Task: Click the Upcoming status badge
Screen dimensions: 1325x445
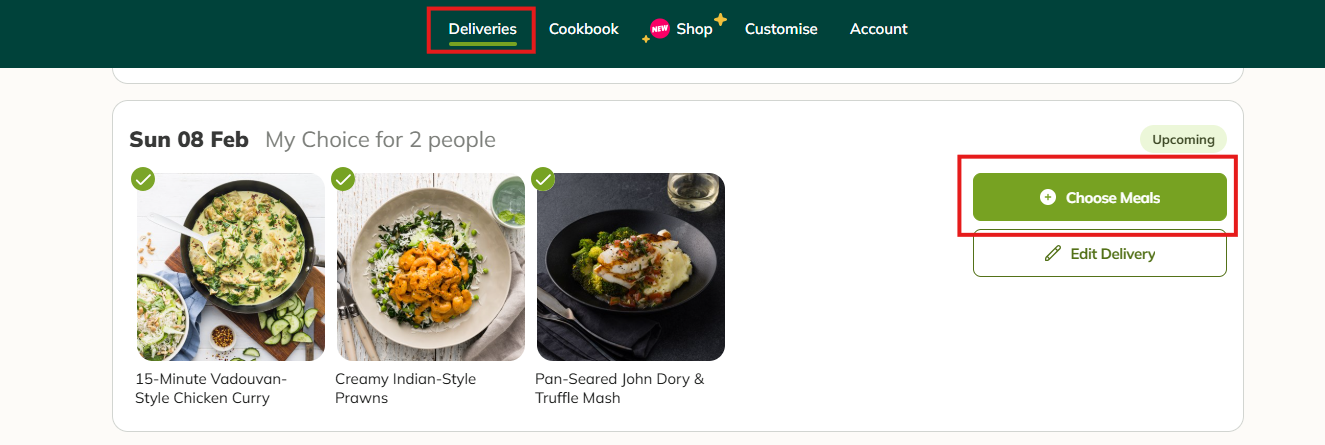Action: click(1183, 139)
